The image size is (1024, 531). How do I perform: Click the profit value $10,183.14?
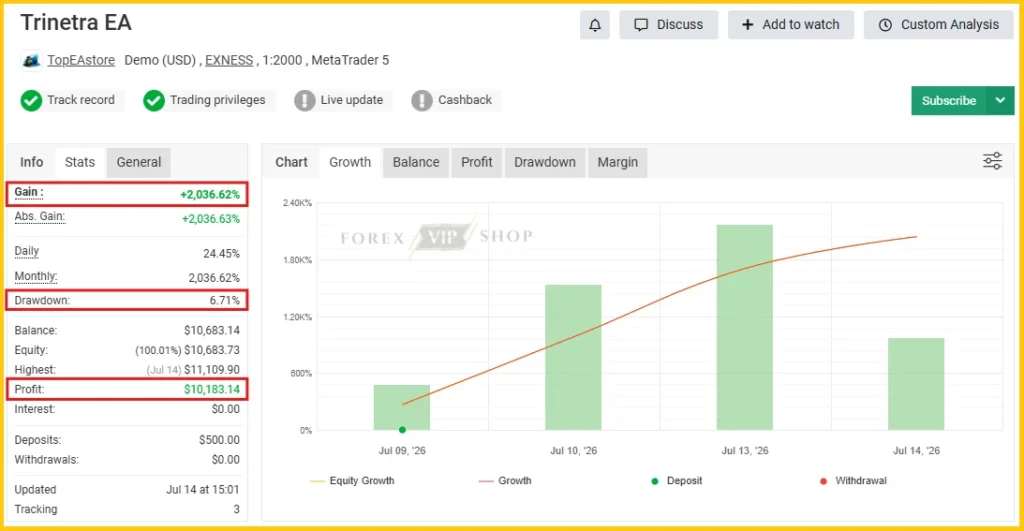tap(212, 389)
